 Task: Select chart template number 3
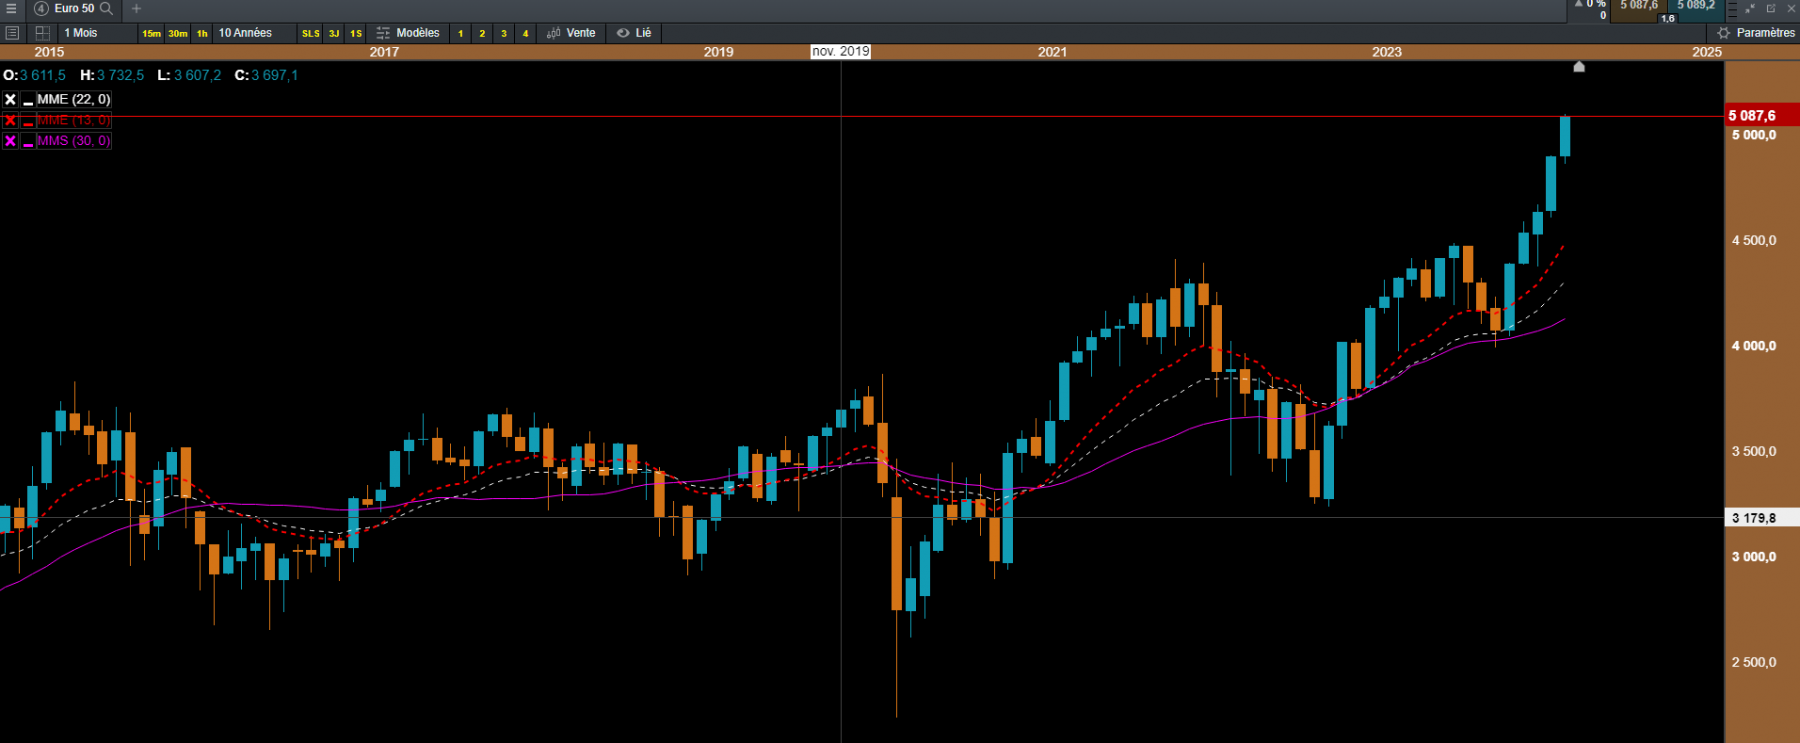click(x=504, y=33)
